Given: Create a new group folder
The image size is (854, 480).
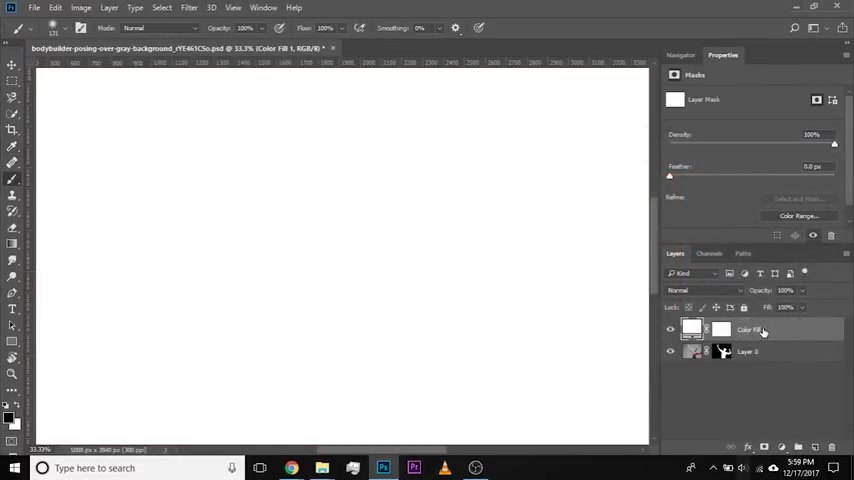Looking at the screenshot, I should click(x=798, y=447).
